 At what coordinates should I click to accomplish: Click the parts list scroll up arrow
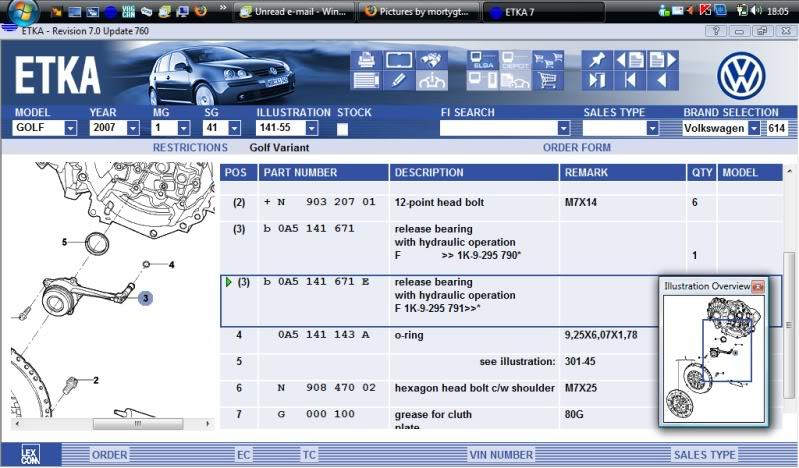click(789, 172)
